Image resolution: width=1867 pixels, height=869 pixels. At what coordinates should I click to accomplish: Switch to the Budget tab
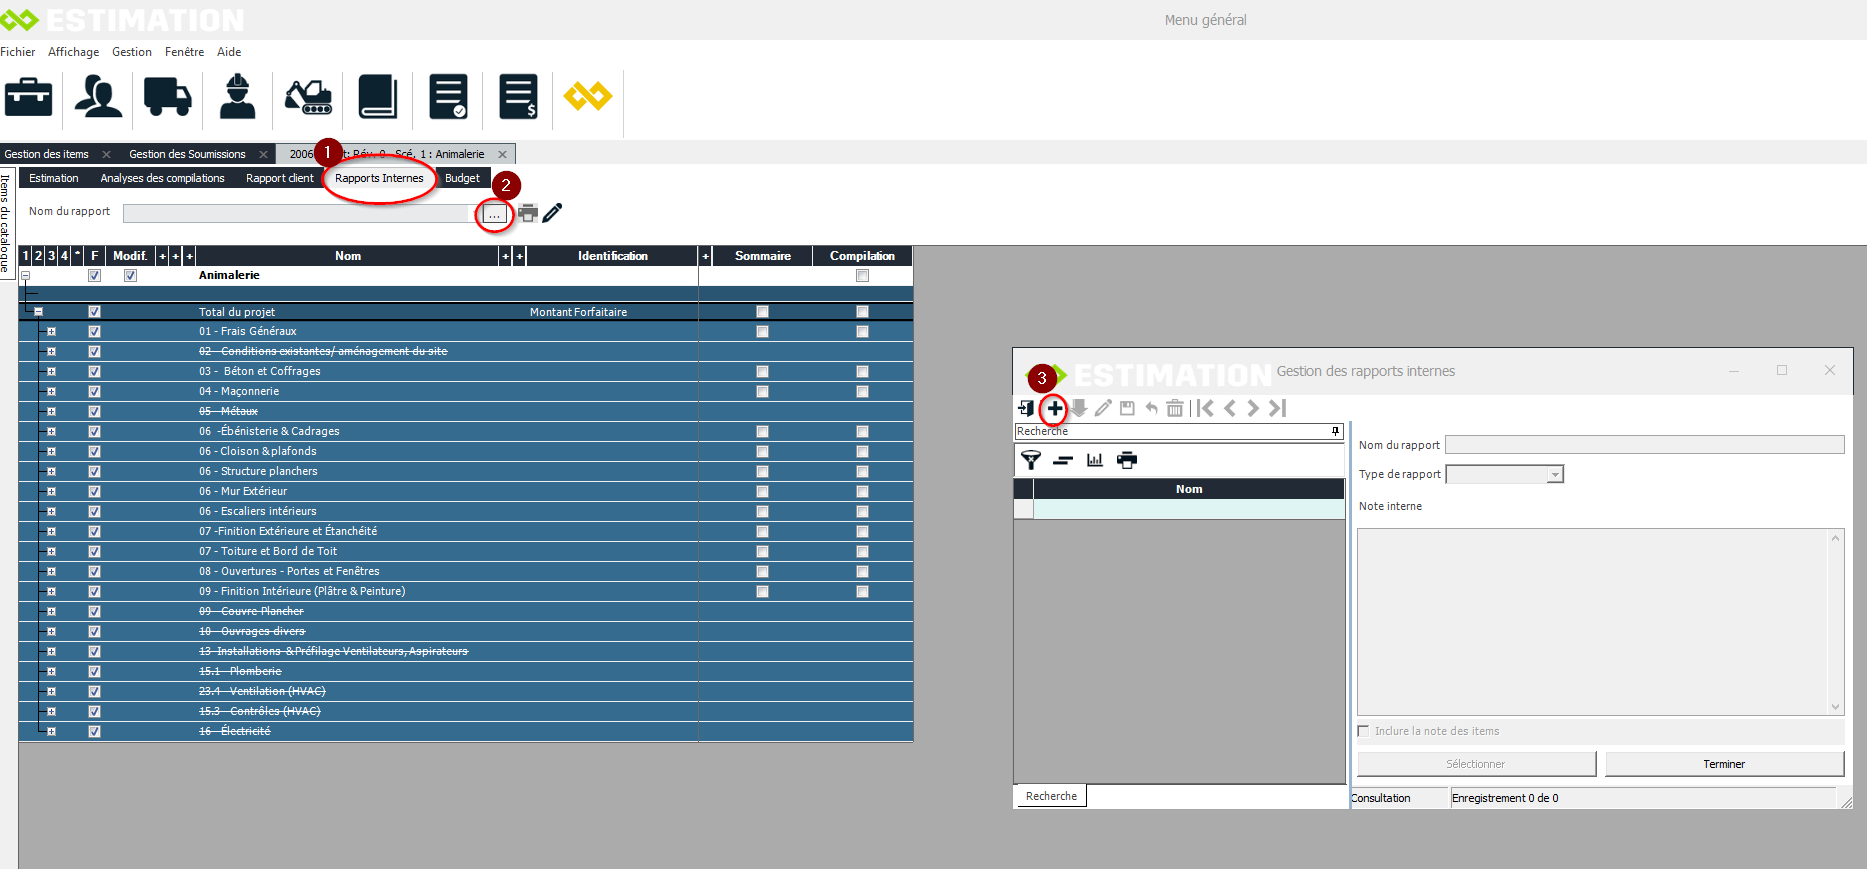point(462,178)
